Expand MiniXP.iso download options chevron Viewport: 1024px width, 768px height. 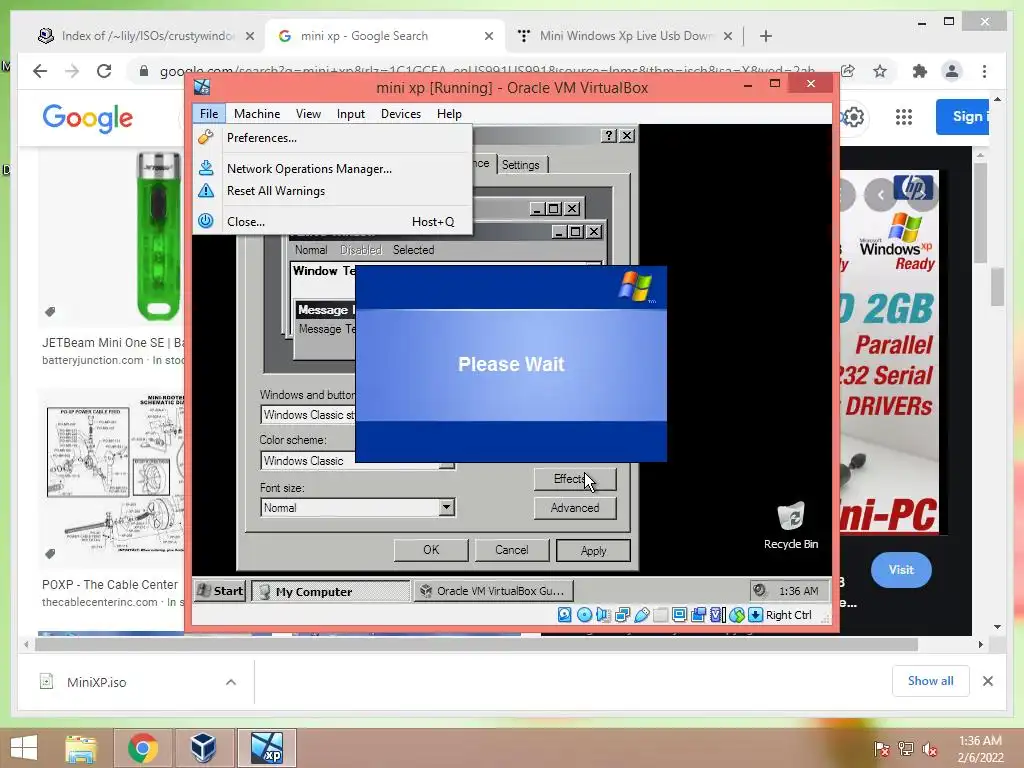pyautogui.click(x=231, y=682)
